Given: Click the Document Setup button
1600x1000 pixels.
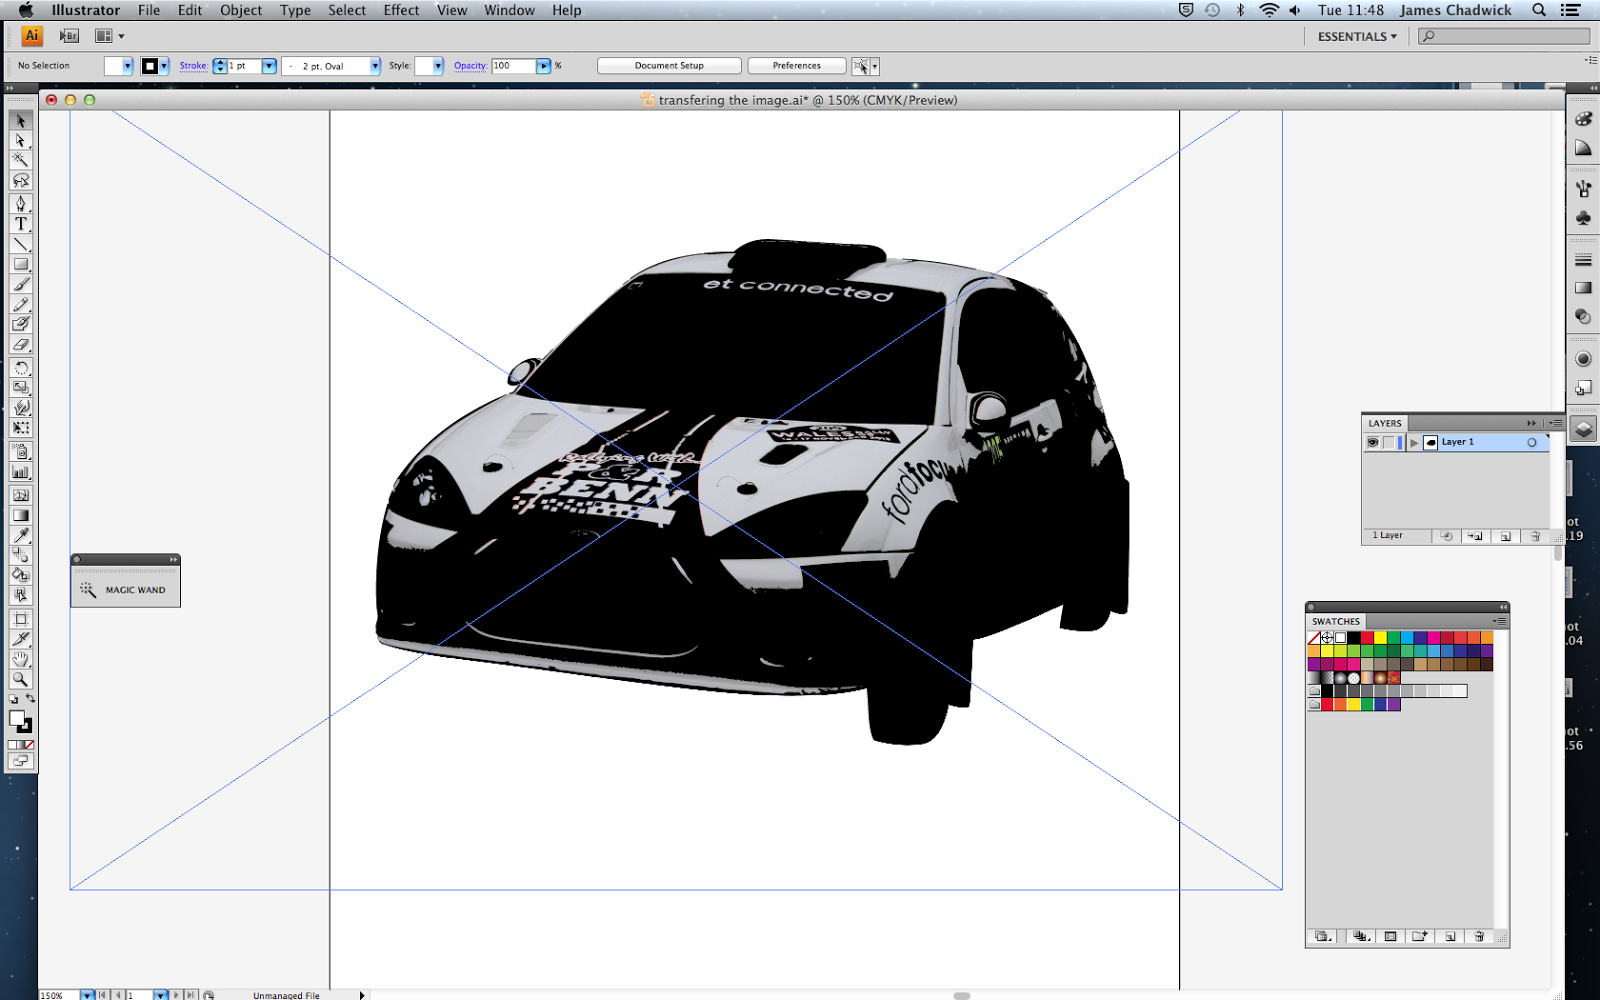Looking at the screenshot, I should coord(669,66).
